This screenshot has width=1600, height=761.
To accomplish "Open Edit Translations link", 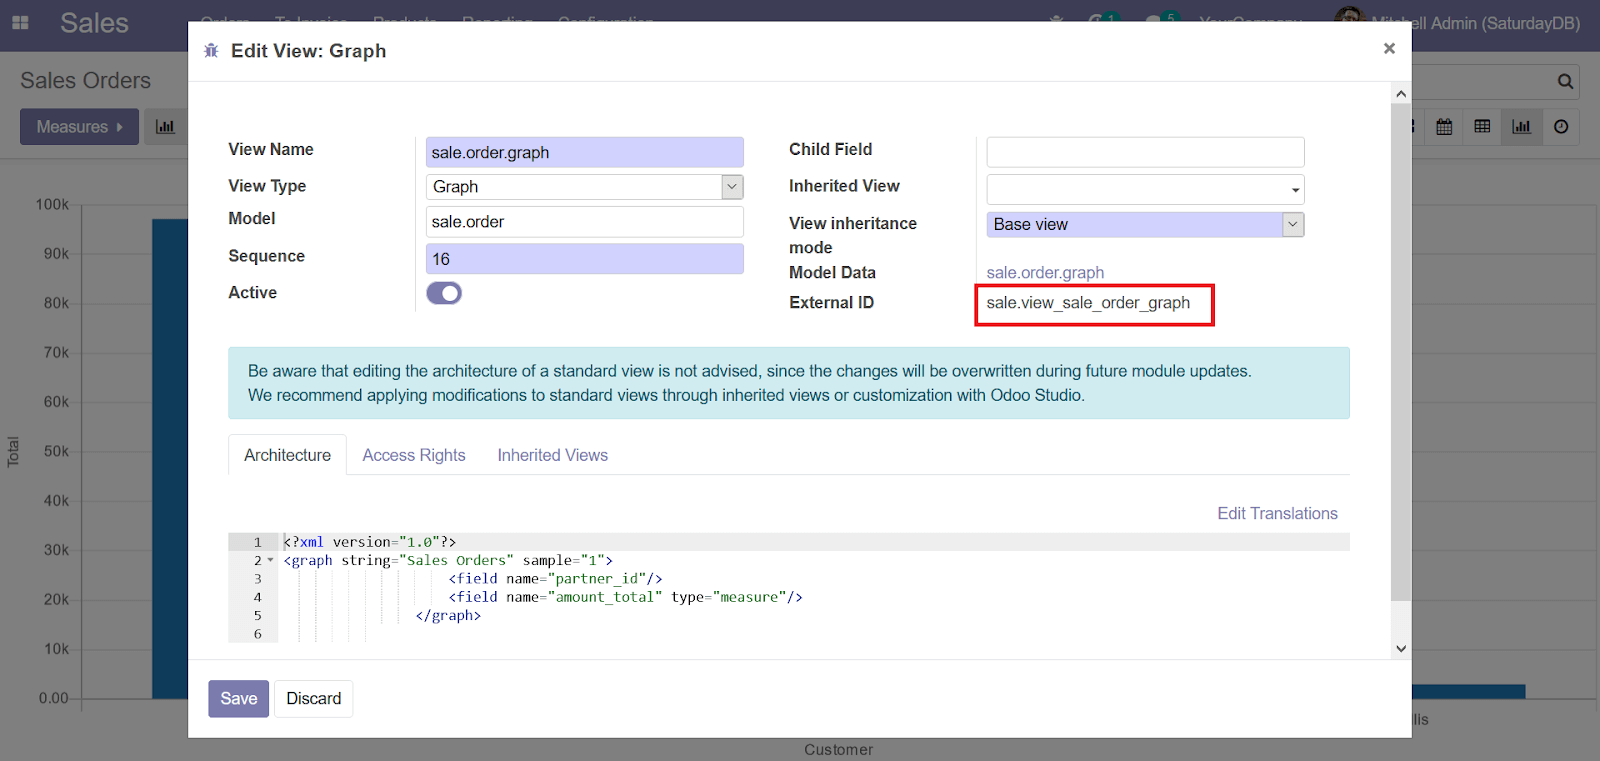I will [x=1277, y=513].
